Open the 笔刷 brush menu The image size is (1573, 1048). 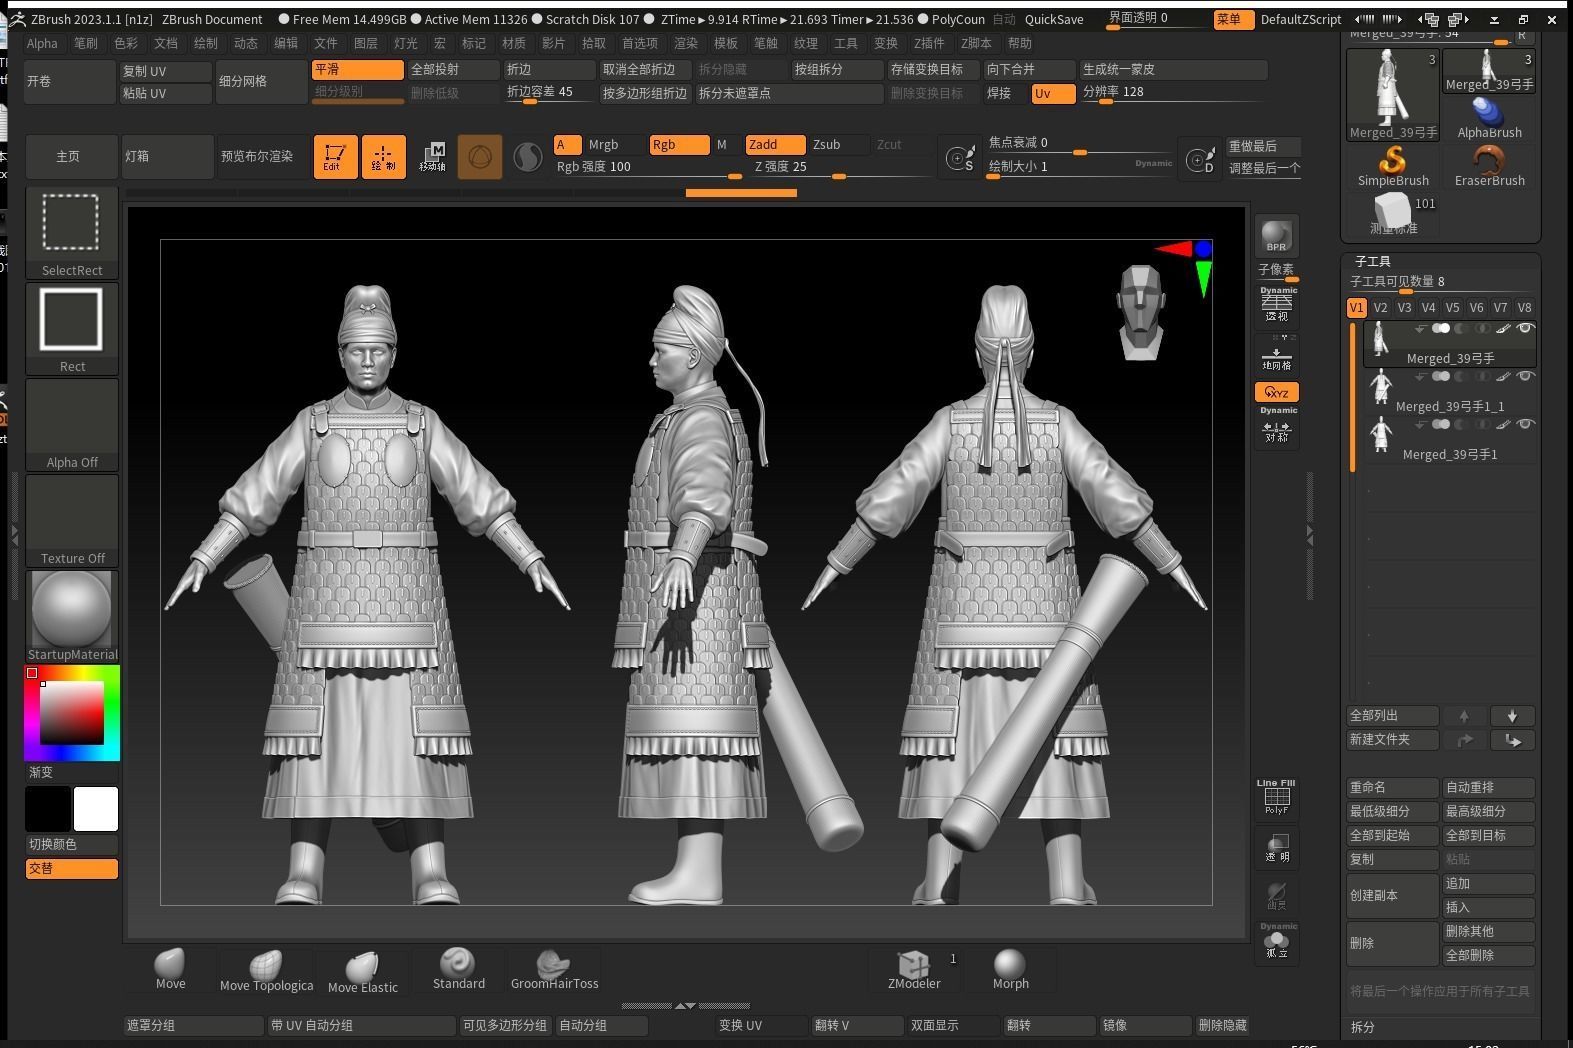click(86, 44)
